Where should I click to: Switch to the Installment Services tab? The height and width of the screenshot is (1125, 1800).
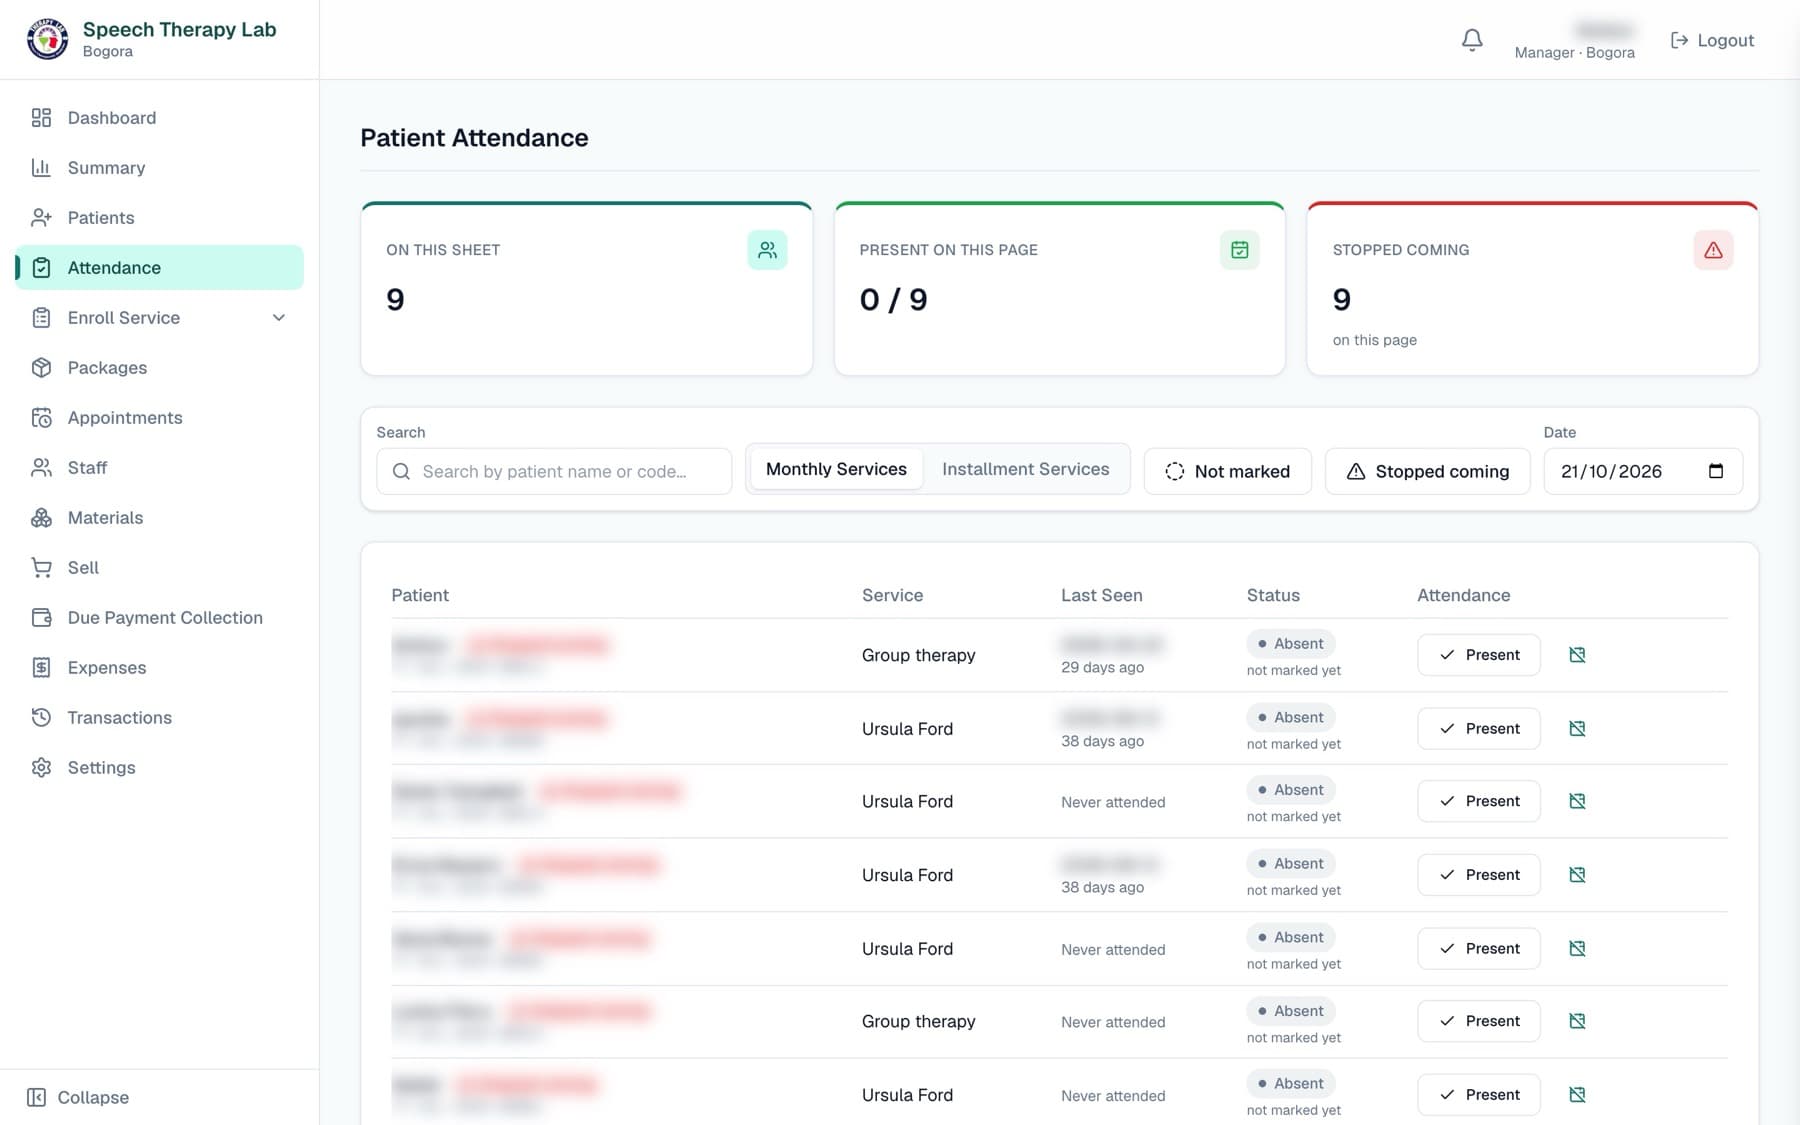coord(1025,469)
